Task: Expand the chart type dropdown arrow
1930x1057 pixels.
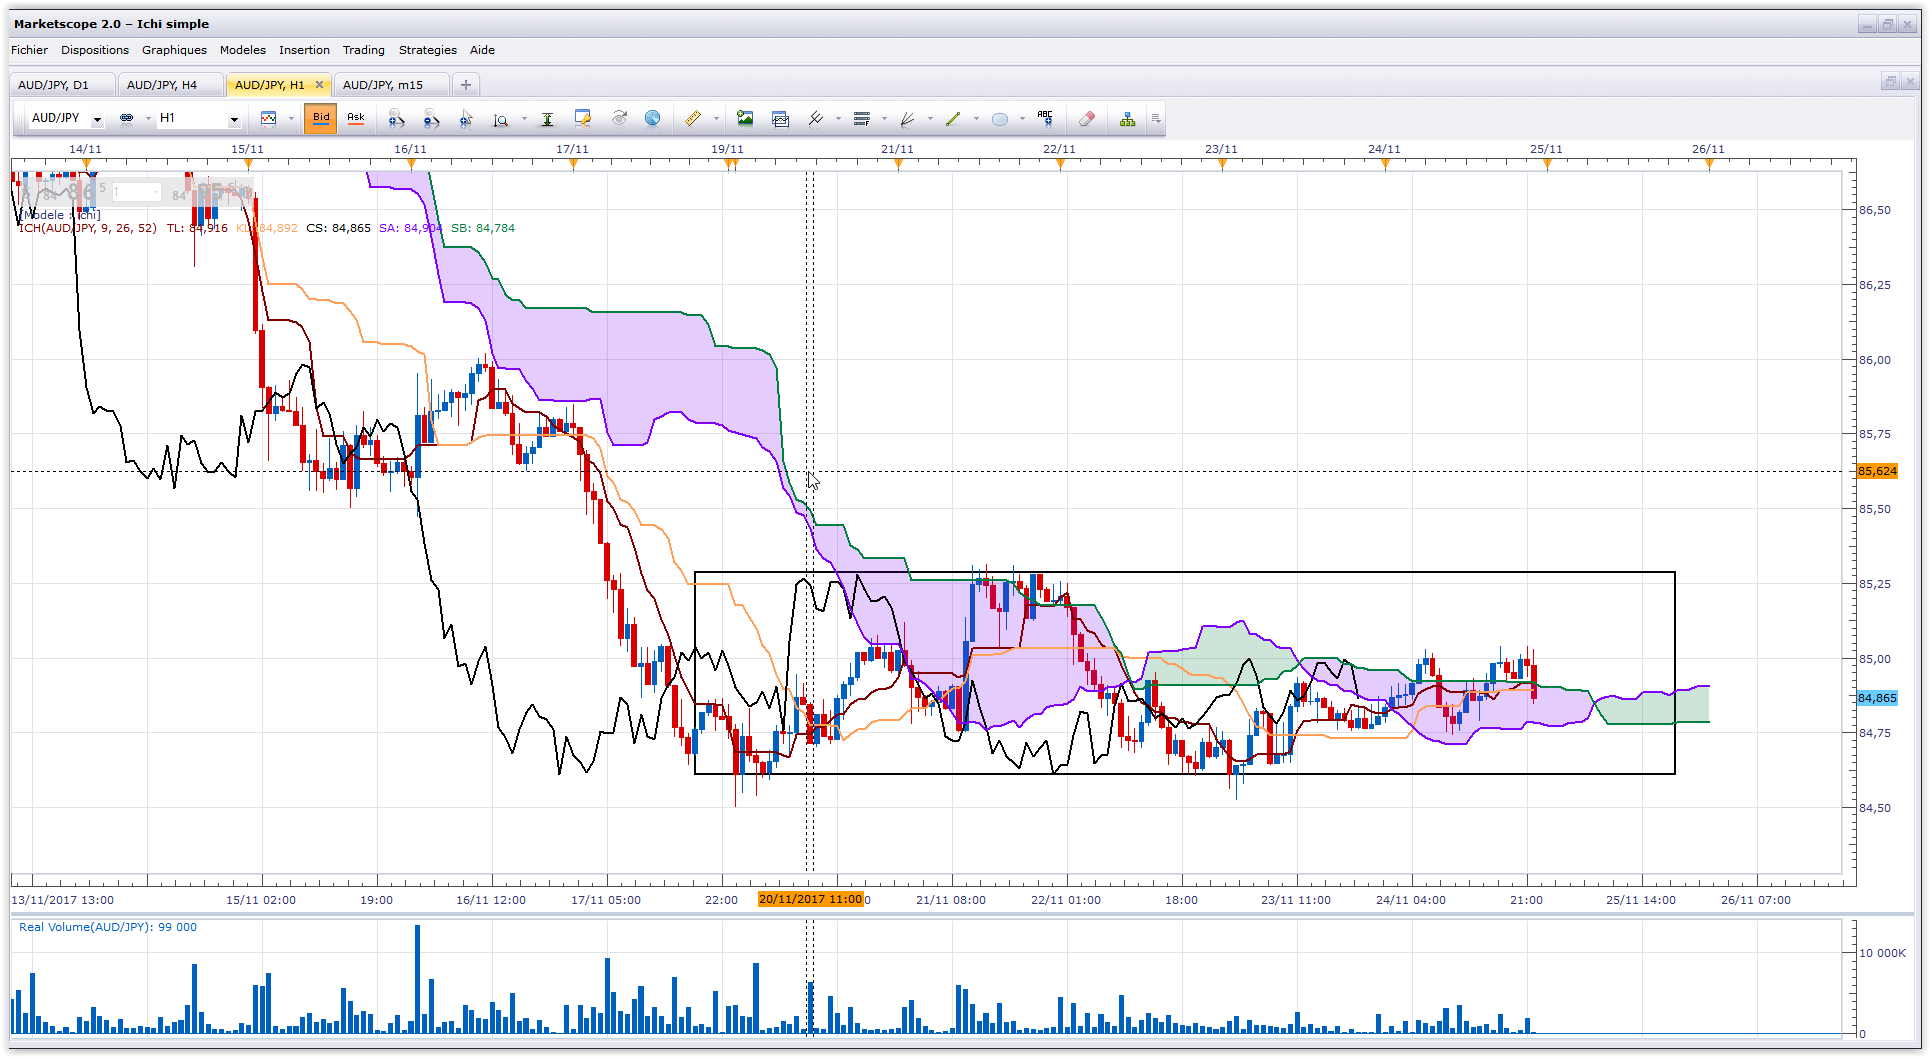Action: pos(291,119)
